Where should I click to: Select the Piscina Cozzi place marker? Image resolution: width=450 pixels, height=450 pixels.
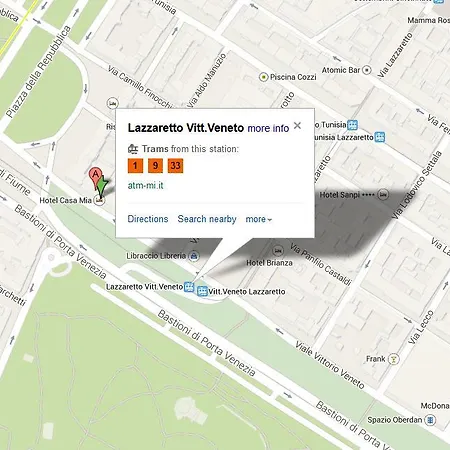click(x=264, y=77)
